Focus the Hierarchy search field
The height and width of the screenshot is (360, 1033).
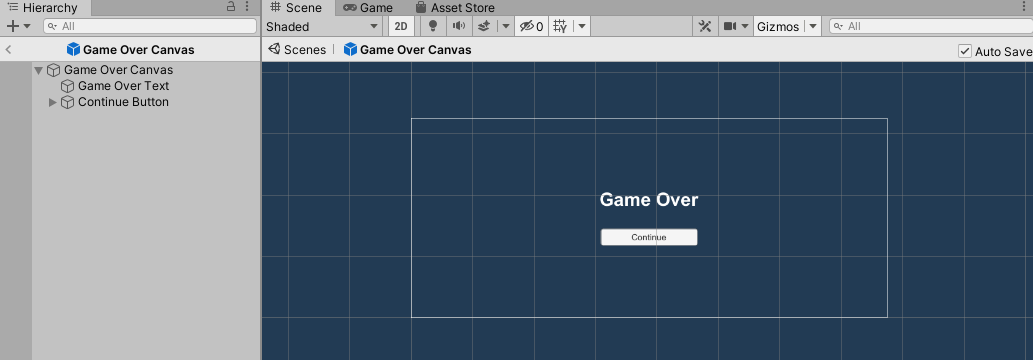(x=150, y=26)
